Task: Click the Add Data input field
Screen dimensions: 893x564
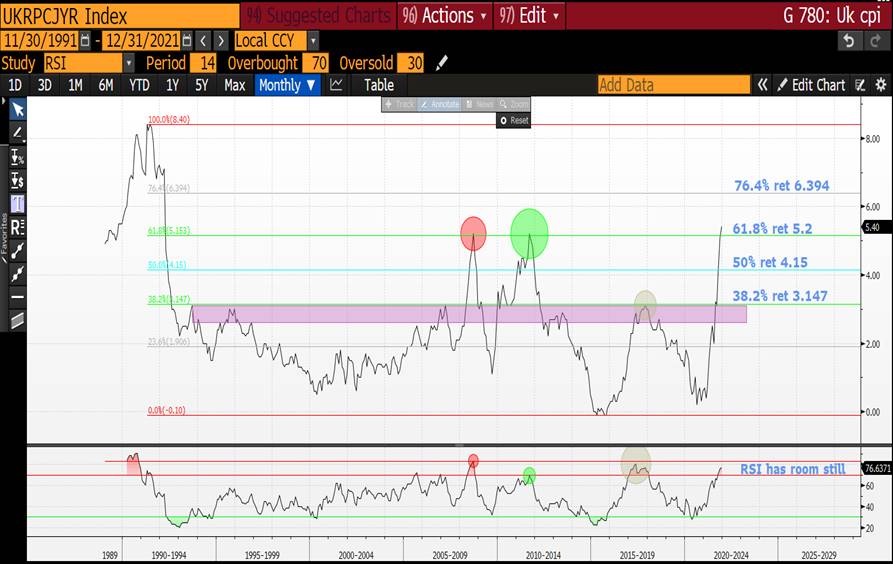Action: click(673, 85)
